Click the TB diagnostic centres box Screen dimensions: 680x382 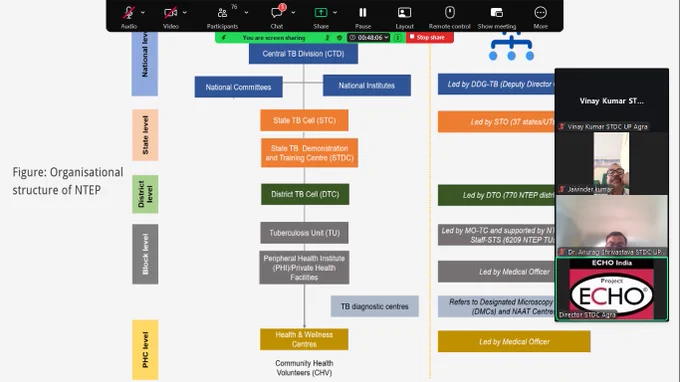click(x=375, y=306)
